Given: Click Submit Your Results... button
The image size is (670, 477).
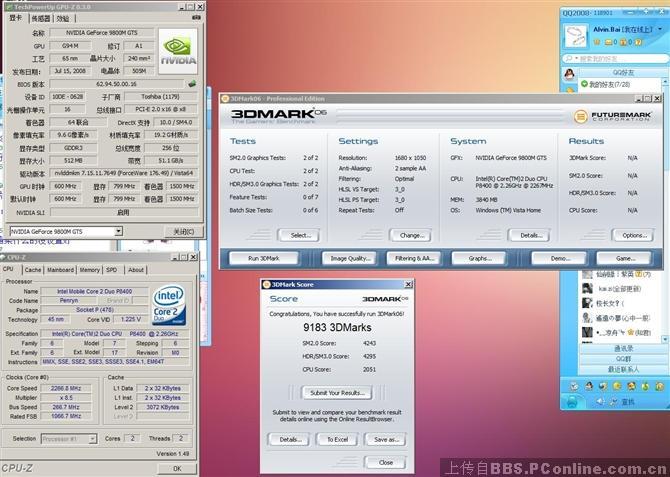Looking at the screenshot, I should 337,393.
